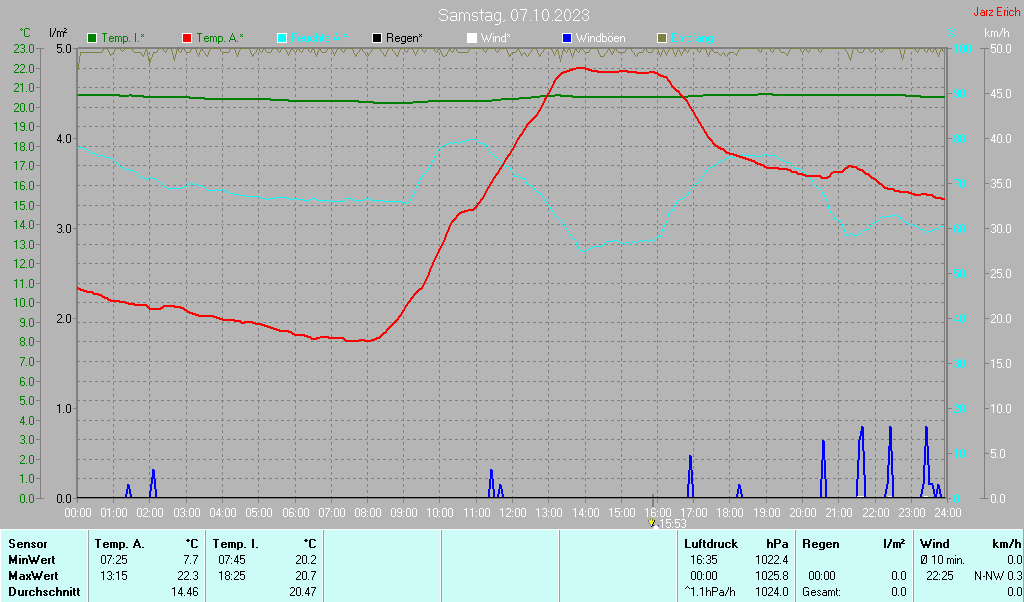This screenshot has height=602, width=1024.
Task: Click the 1024.0 average pressure value
Action: (x=772, y=592)
